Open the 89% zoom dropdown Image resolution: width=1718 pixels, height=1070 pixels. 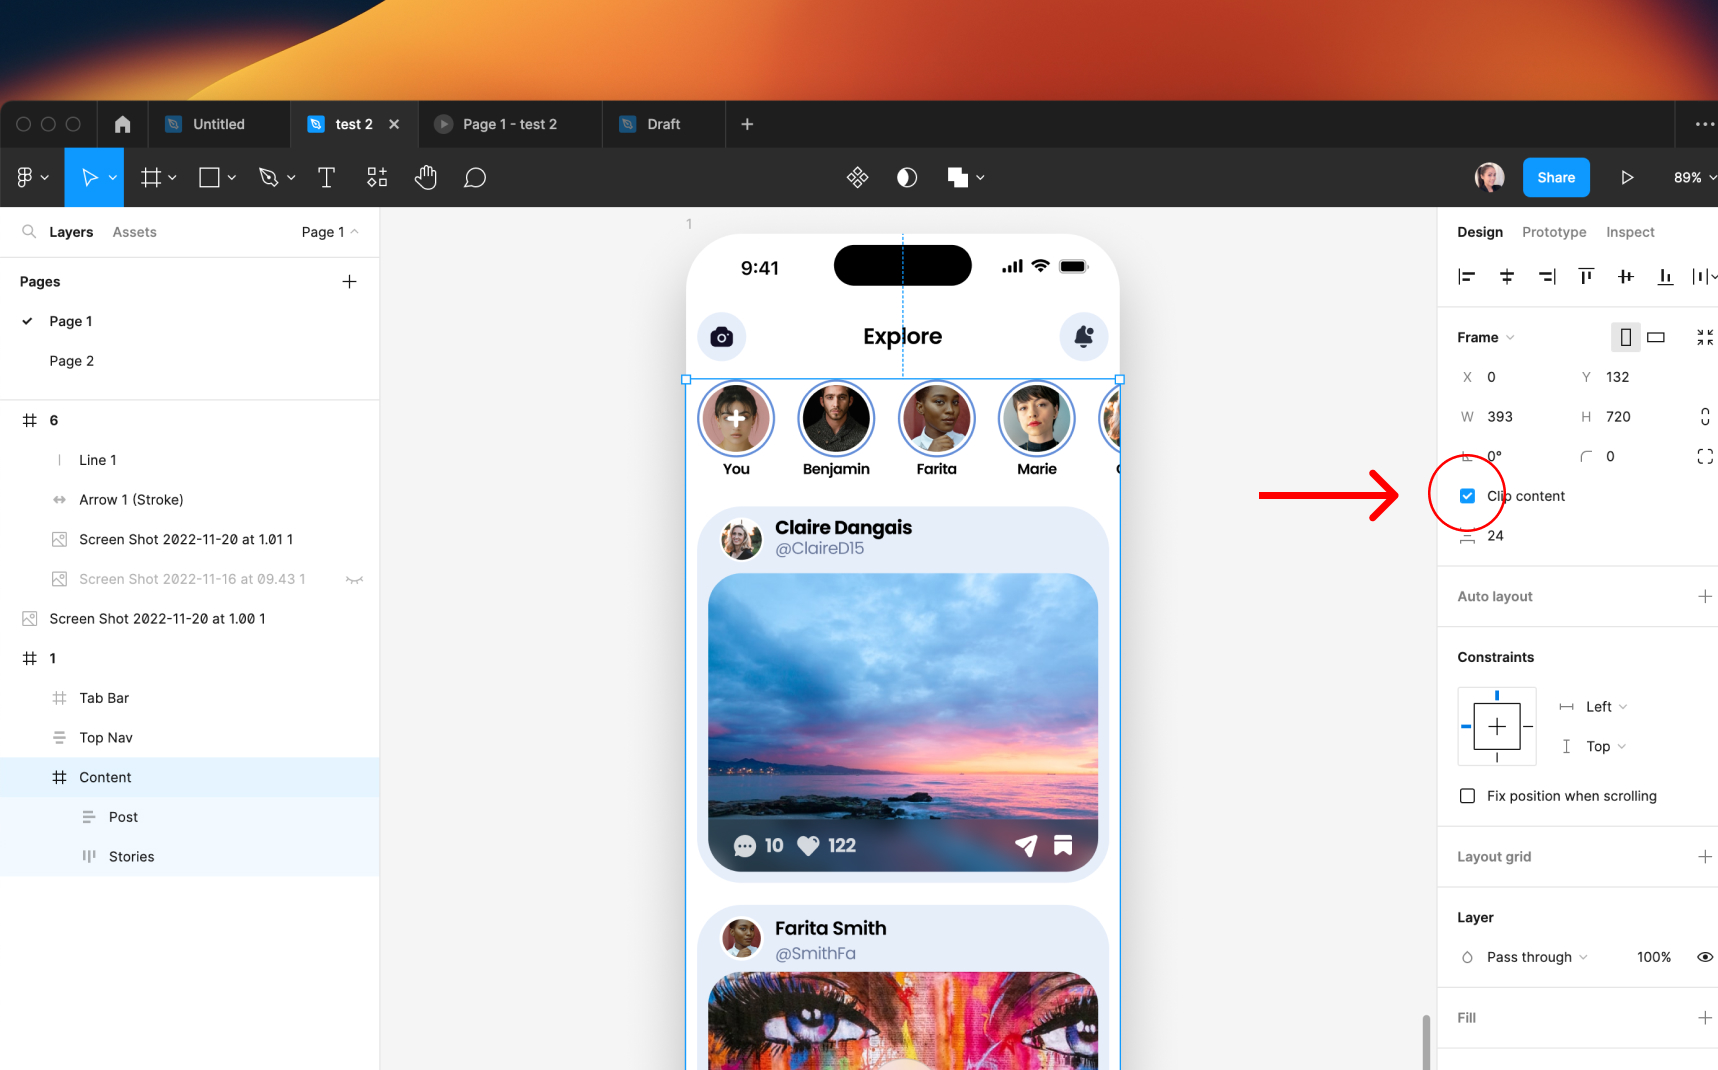[x=1694, y=177]
